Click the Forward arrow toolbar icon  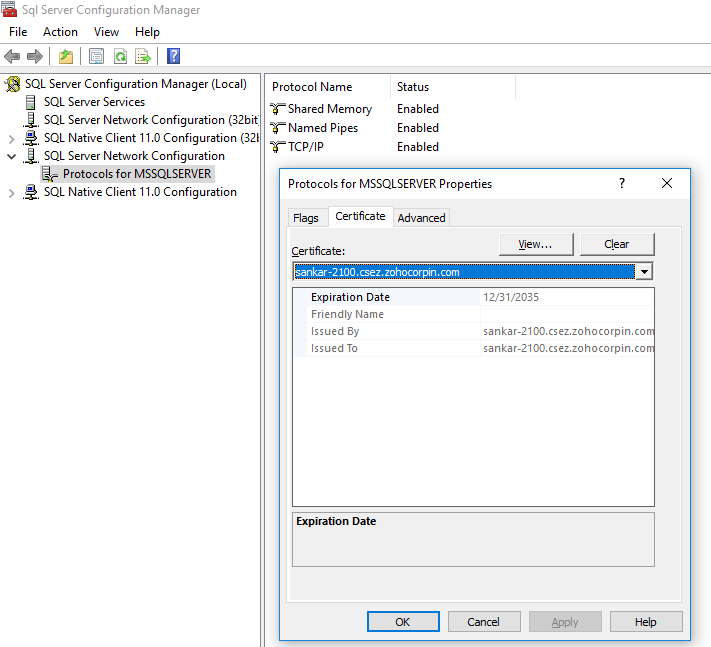[x=35, y=57]
